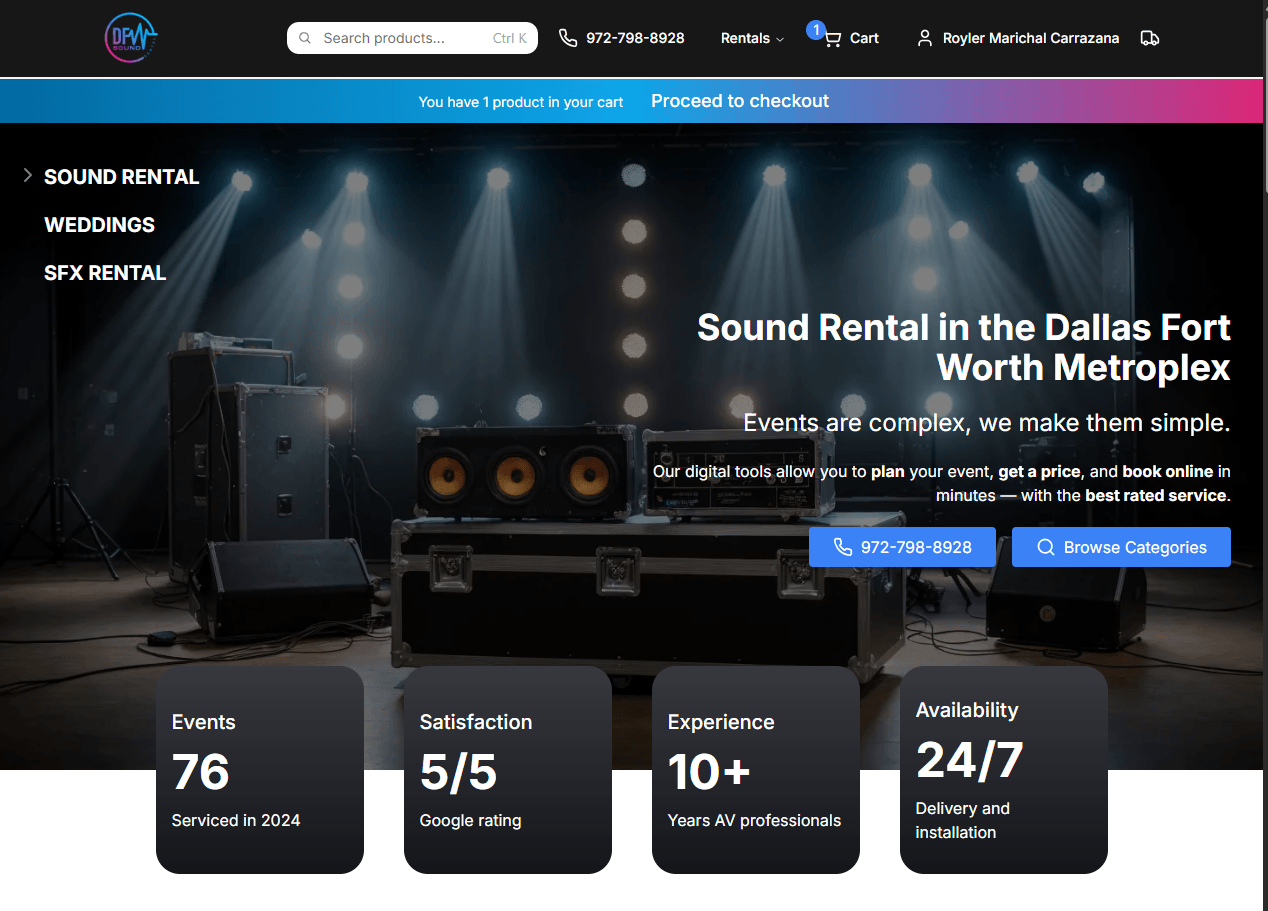Click Proceed to checkout link

pos(739,101)
